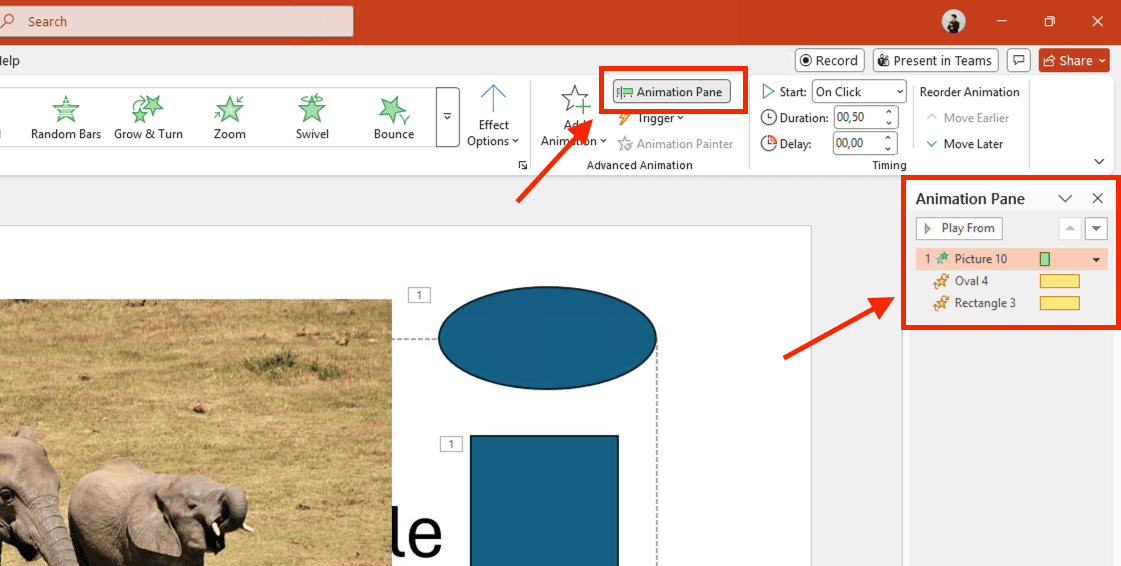Click Present in Teams button
The image size is (1121, 566).
click(936, 61)
